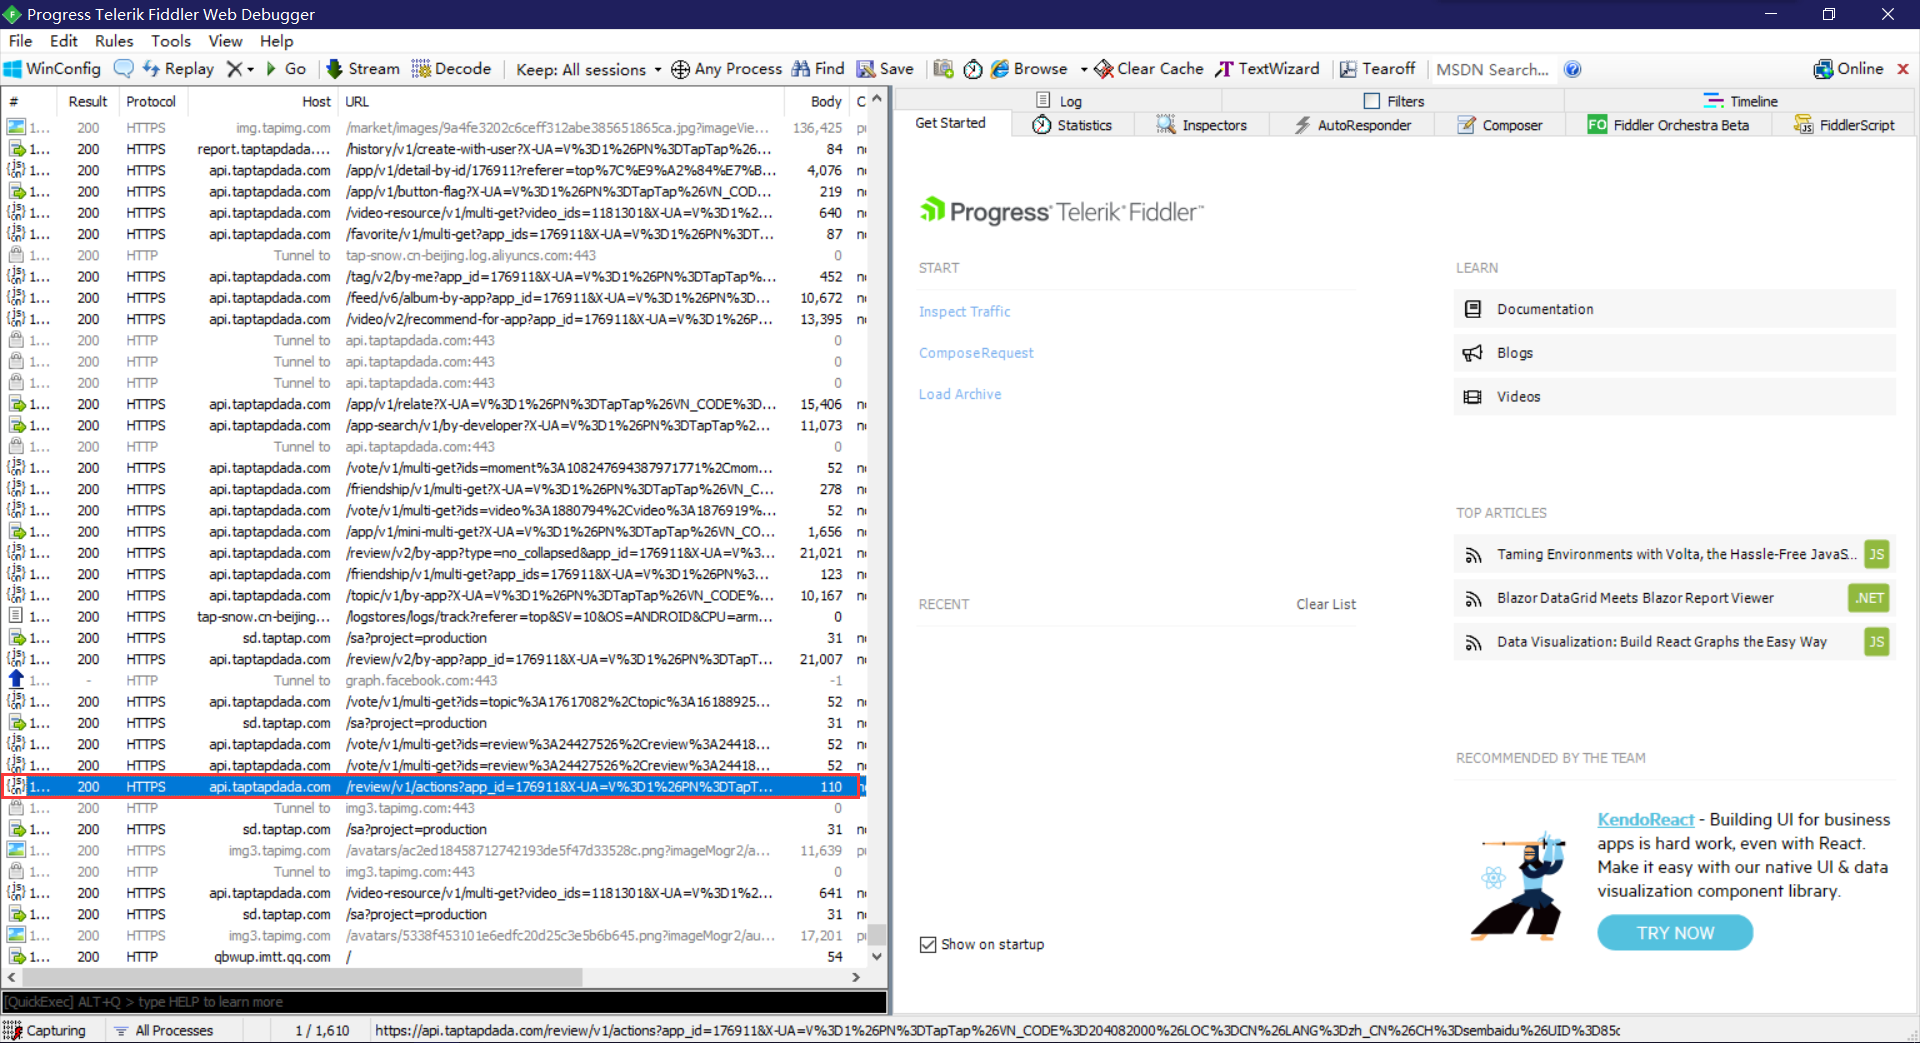This screenshot has height=1043, width=1920.
Task: Open the Keep: All sessions dropdown
Action: [588, 69]
